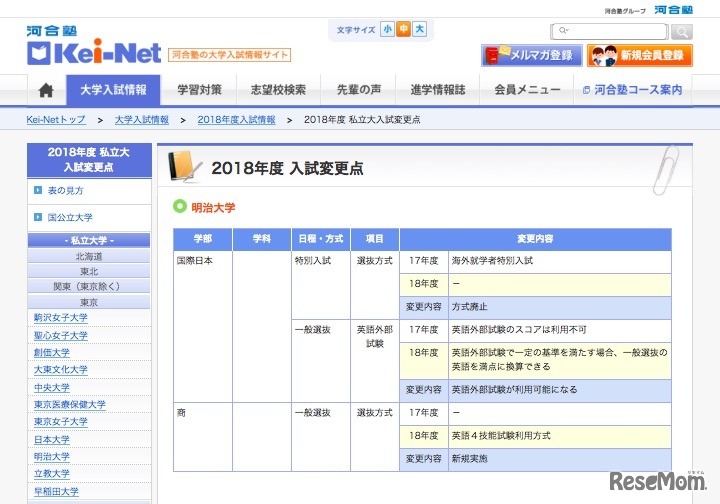Open the 中央大学 link
Image resolution: width=720 pixels, height=504 pixels.
(51, 387)
